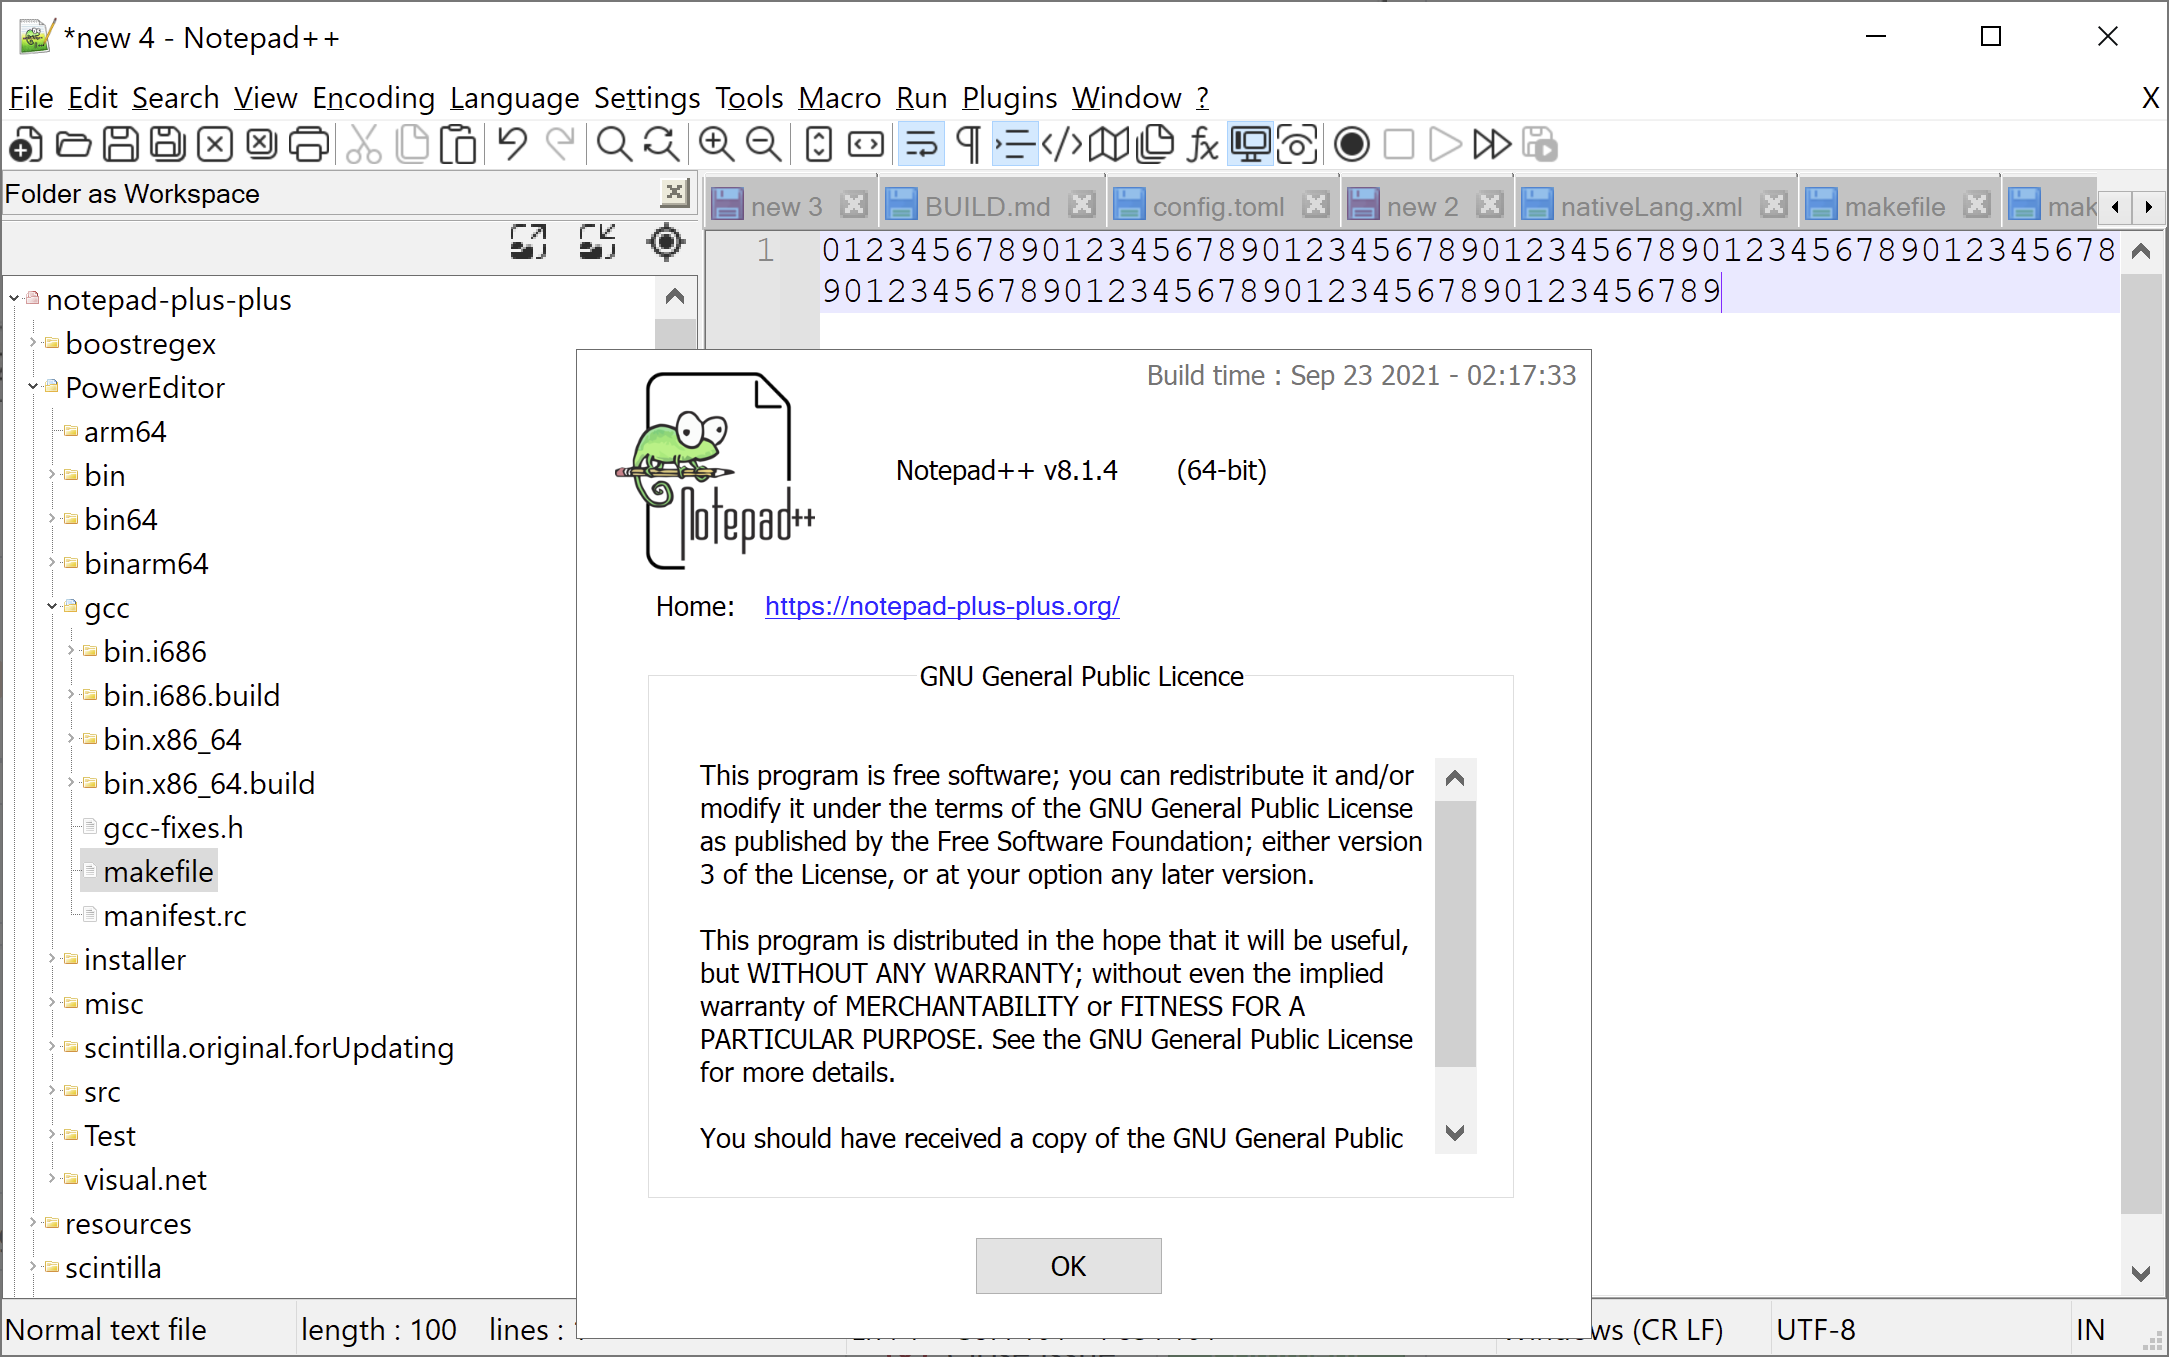Expand the src folder

[x=52, y=1090]
